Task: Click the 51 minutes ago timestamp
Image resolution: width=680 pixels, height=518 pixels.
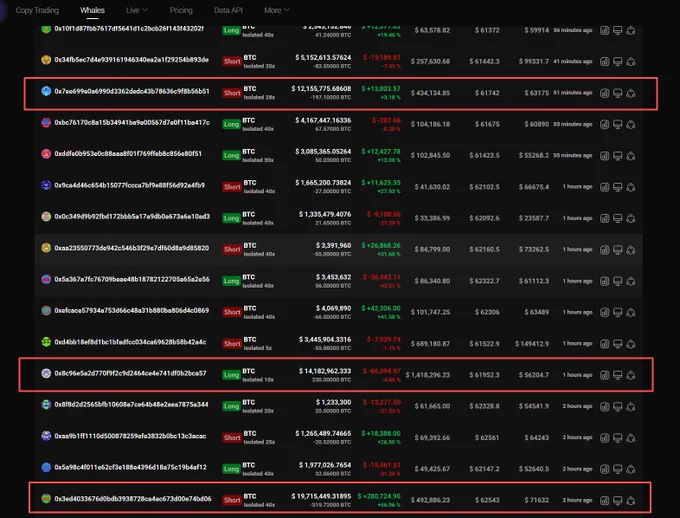Action: [572, 92]
